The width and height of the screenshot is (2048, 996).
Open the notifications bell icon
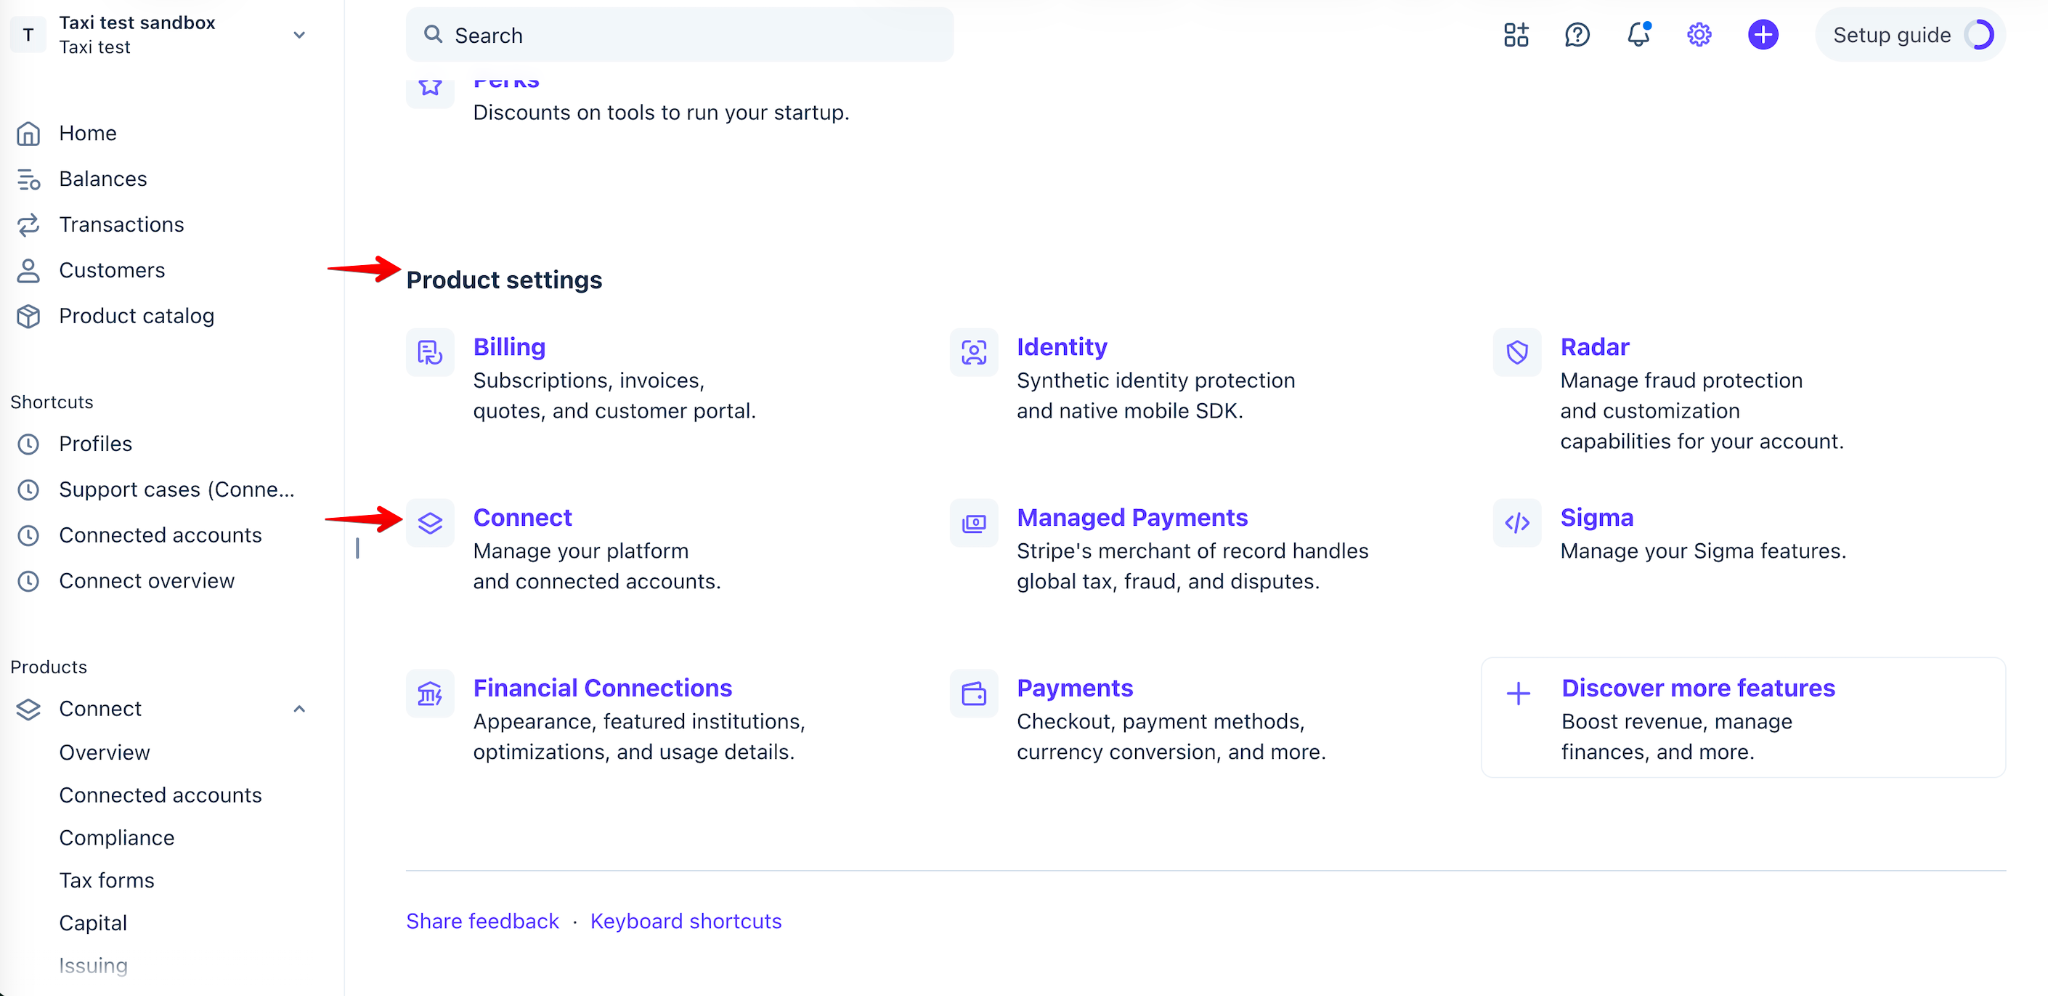point(1638,35)
